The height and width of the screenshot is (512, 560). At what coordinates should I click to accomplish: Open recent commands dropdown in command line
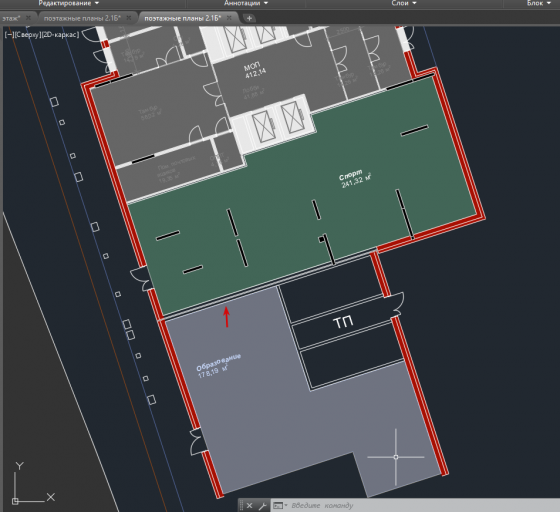280,506
